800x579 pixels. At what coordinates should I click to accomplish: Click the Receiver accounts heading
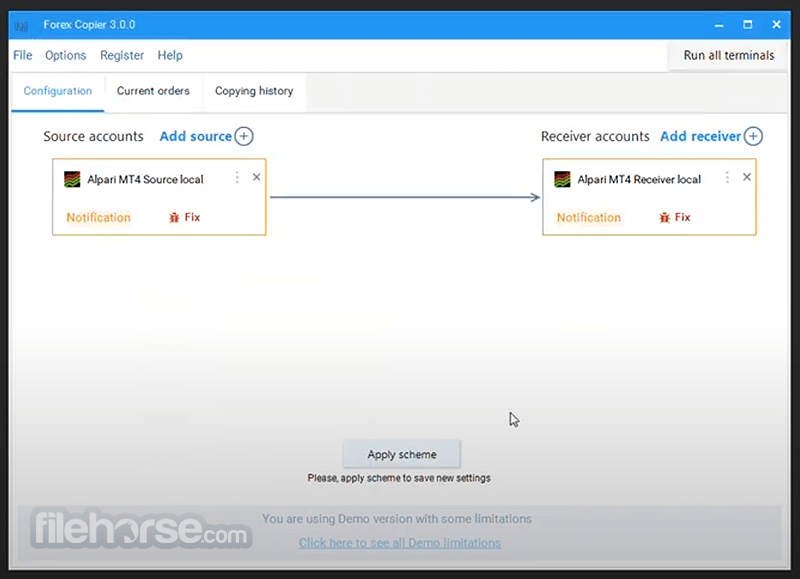pyautogui.click(x=595, y=136)
